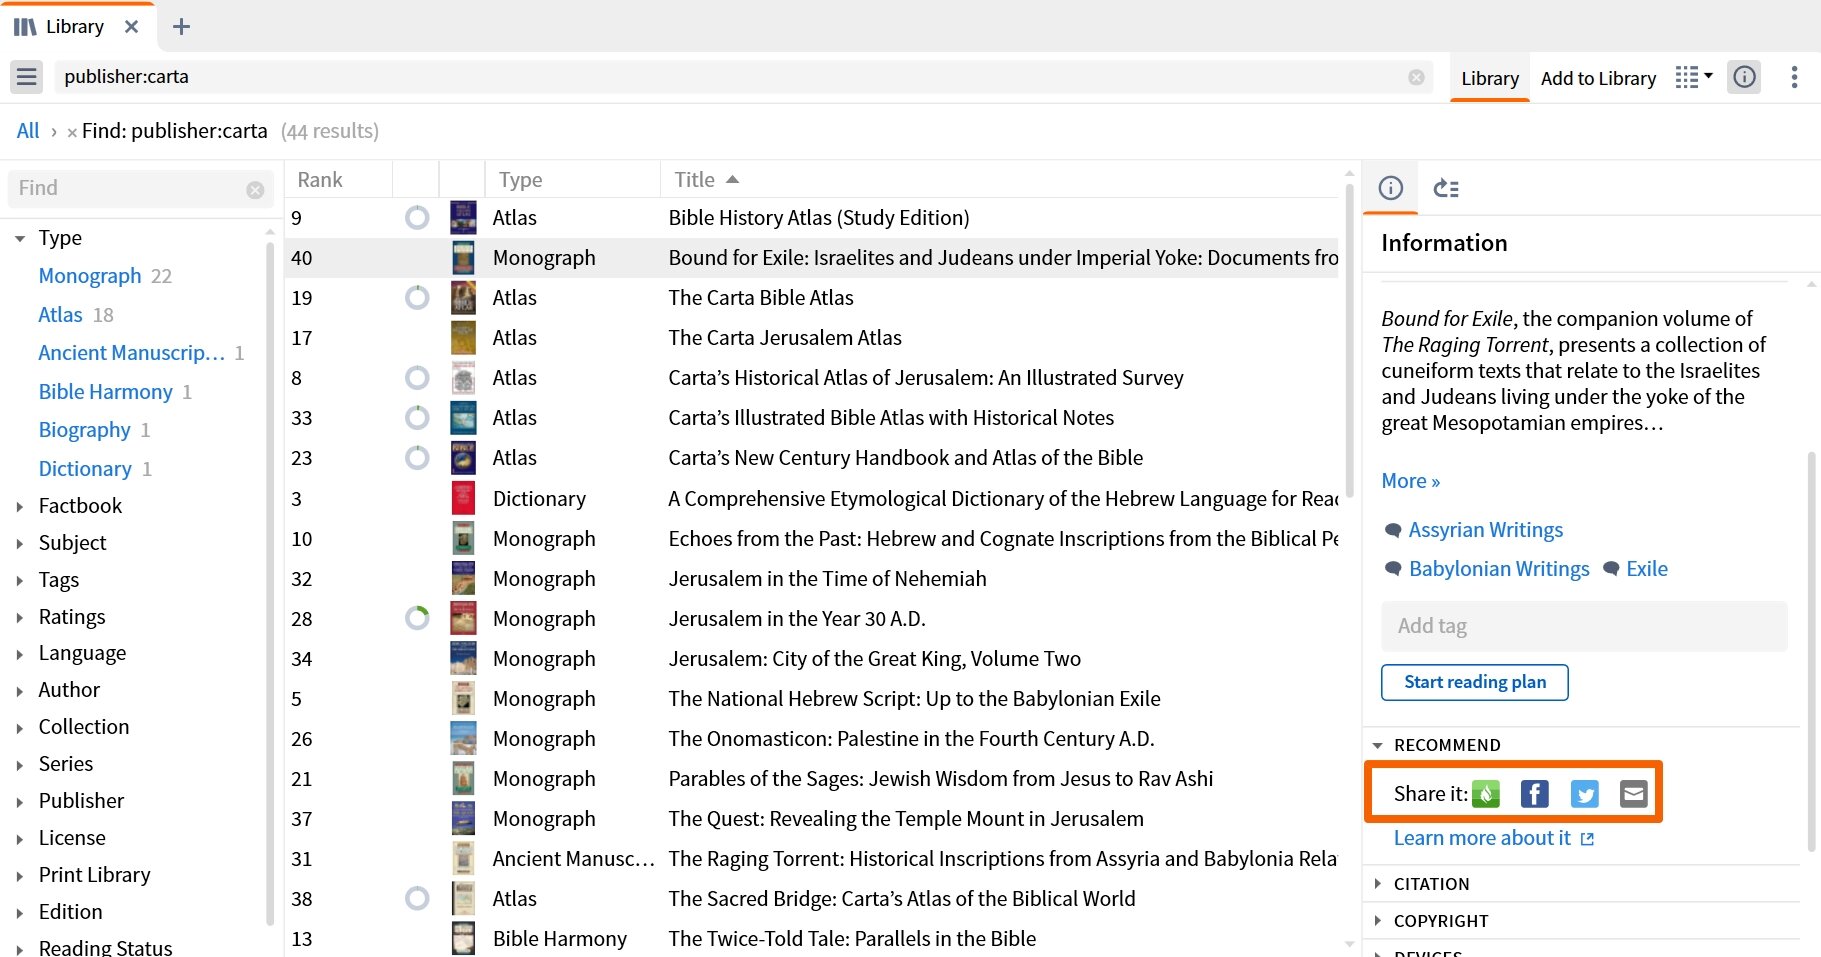Expand the COPYRIGHT section

[x=1377, y=921]
